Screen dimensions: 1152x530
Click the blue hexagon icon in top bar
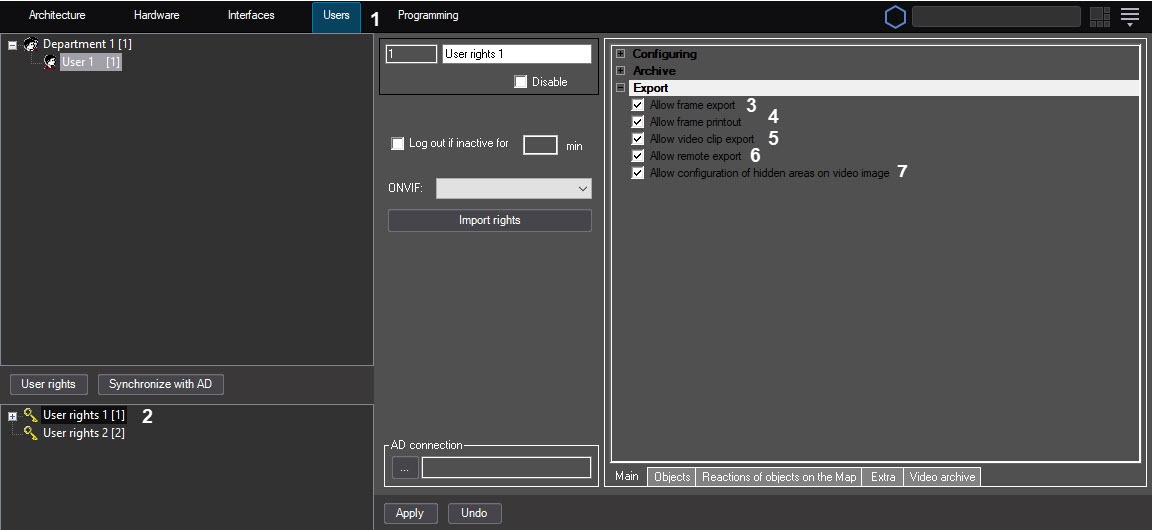point(895,17)
